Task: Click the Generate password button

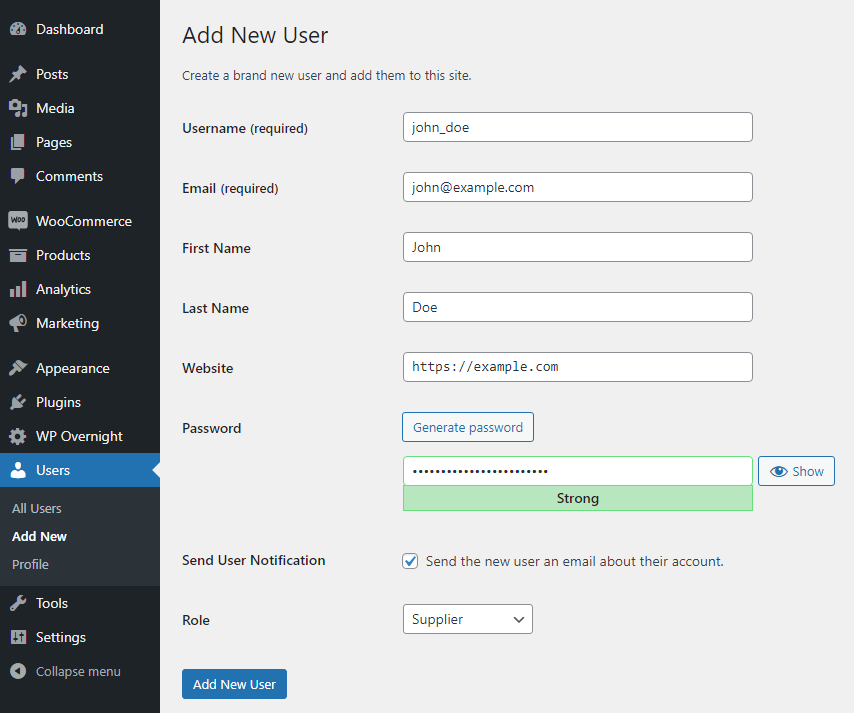Action: tap(468, 427)
